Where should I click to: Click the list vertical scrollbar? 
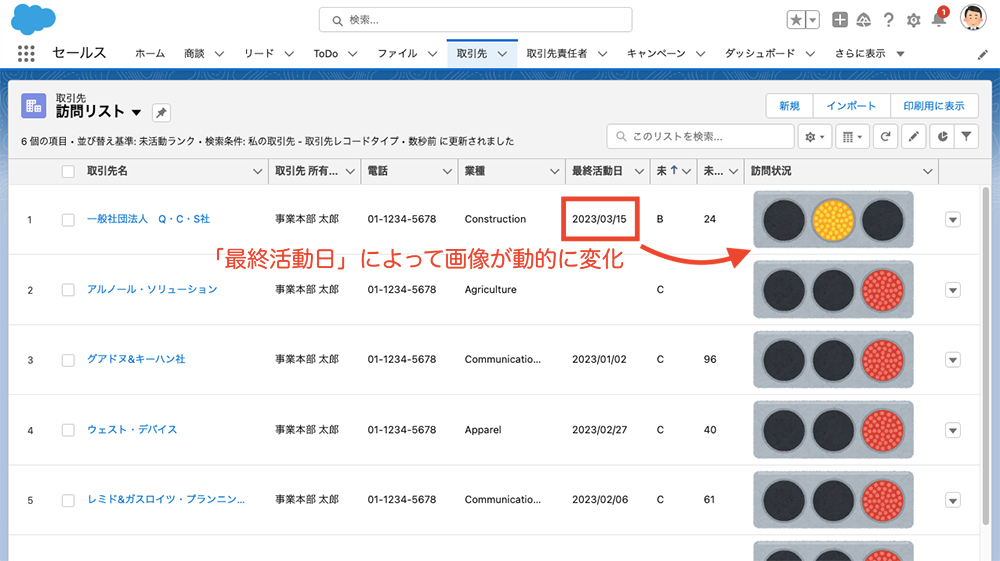click(985, 357)
